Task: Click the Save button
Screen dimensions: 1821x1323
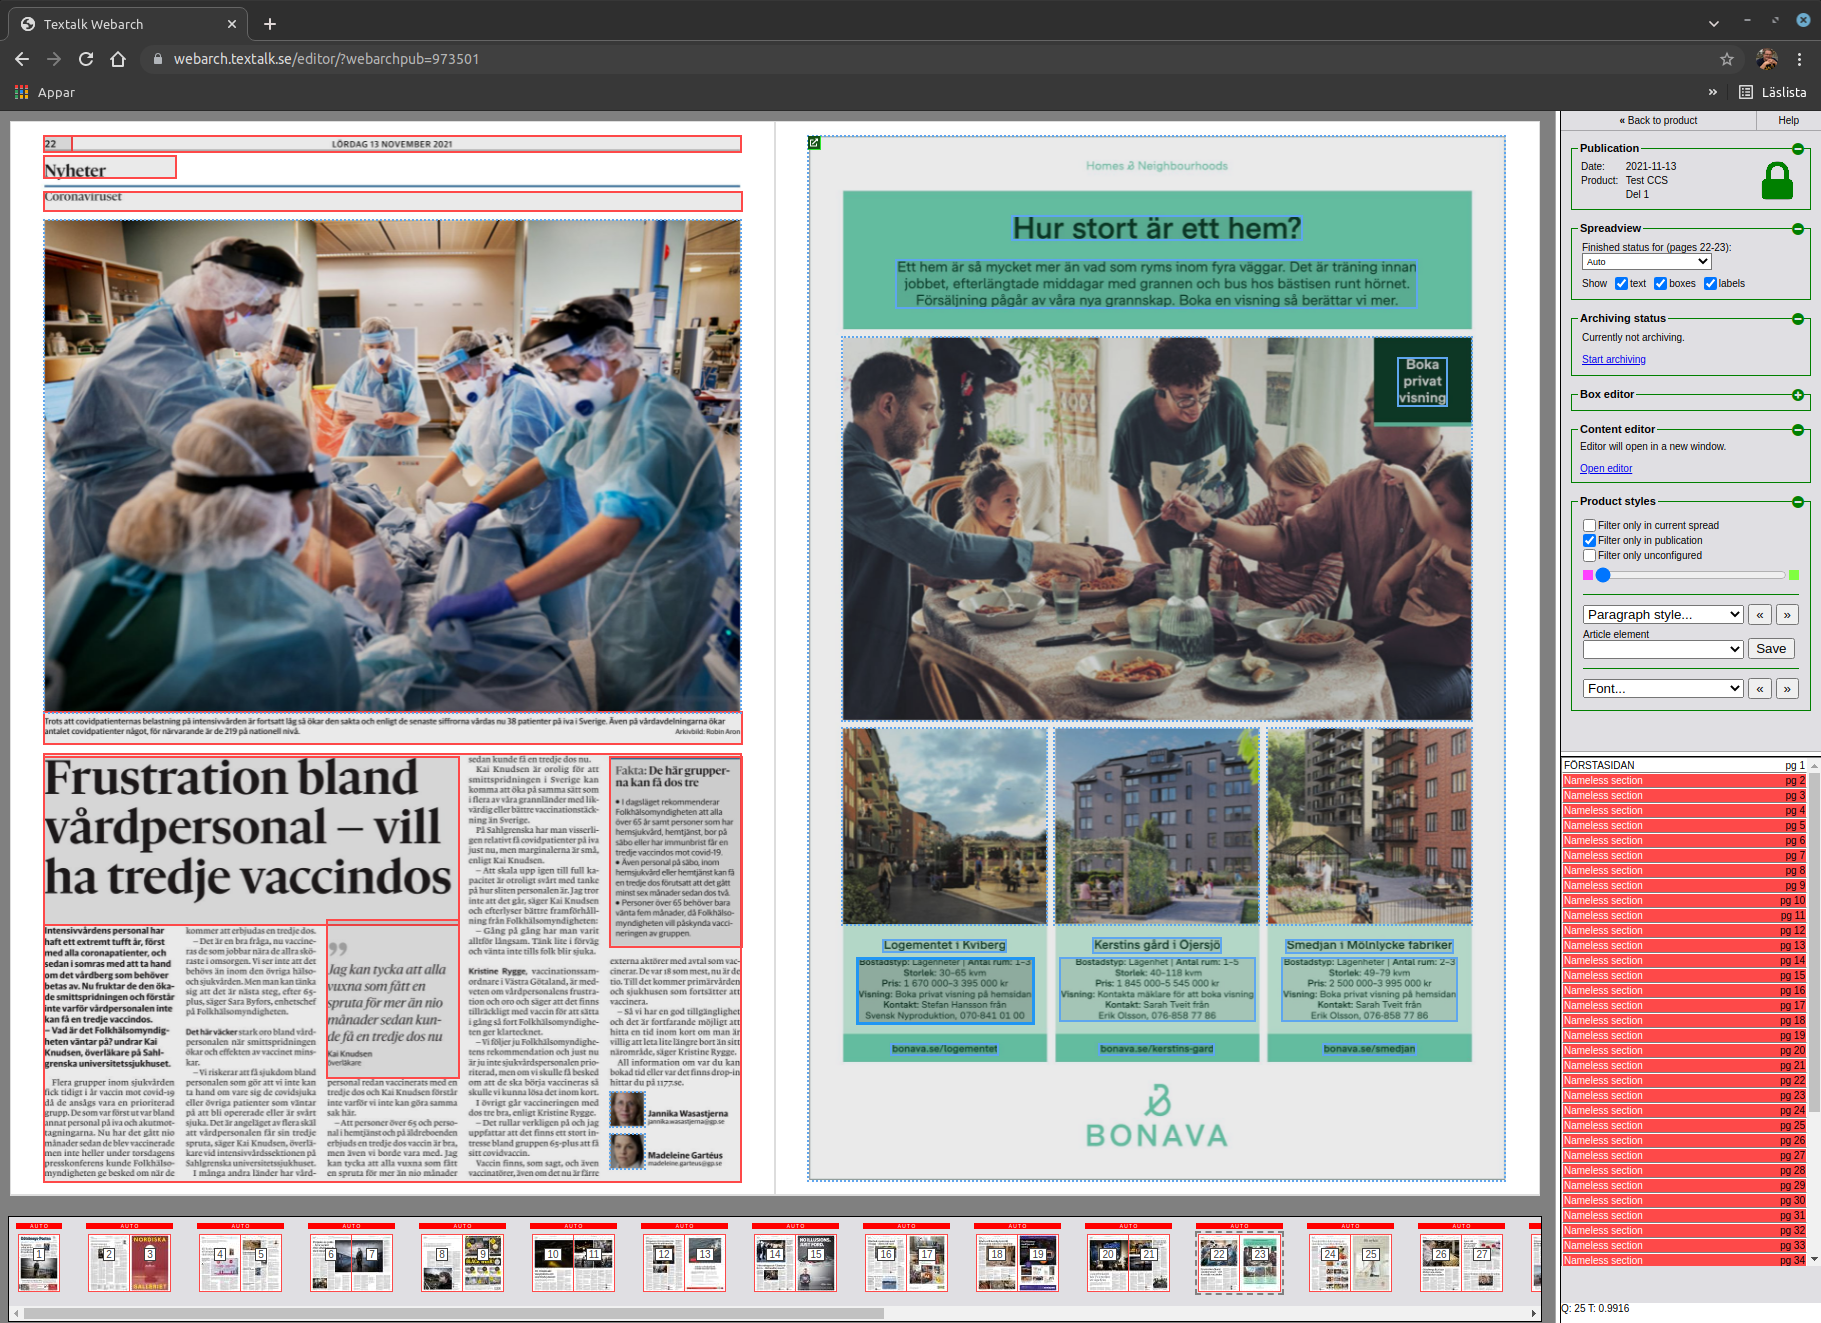Action: click(x=1771, y=649)
